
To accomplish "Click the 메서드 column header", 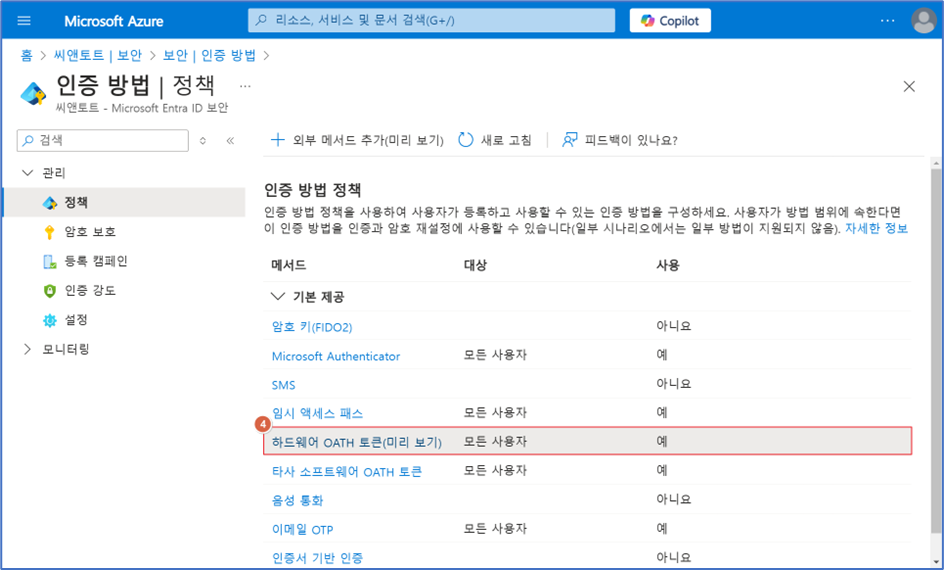I will coord(289,265).
